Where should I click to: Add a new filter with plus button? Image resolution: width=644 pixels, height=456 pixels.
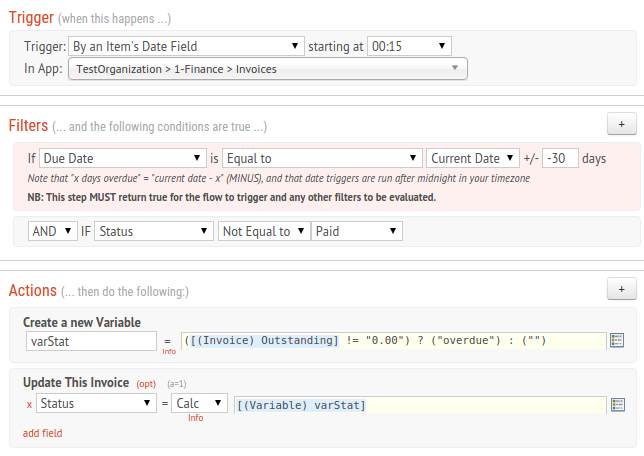(x=622, y=124)
